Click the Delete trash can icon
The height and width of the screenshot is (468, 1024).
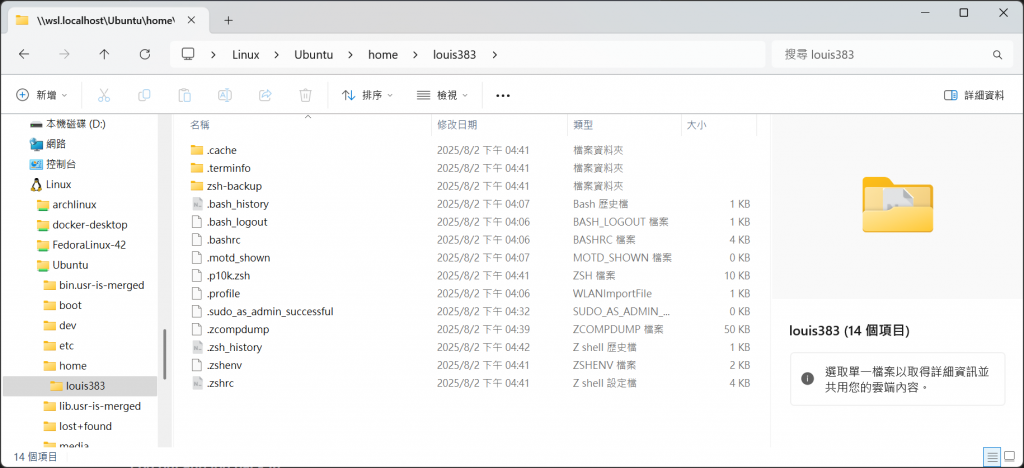pyautogui.click(x=305, y=95)
